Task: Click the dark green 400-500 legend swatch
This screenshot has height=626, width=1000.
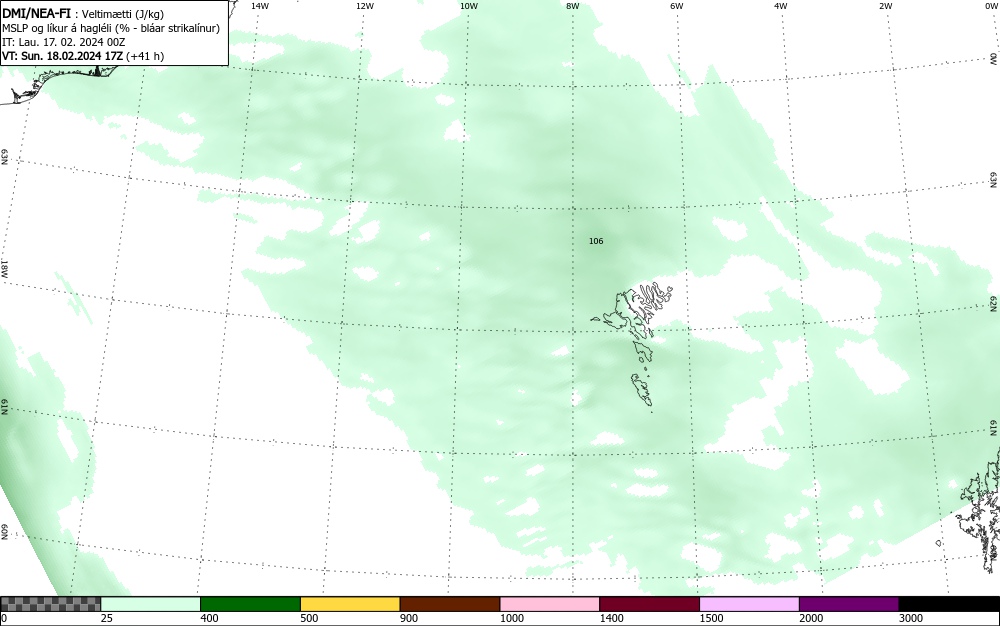Action: (x=250, y=604)
